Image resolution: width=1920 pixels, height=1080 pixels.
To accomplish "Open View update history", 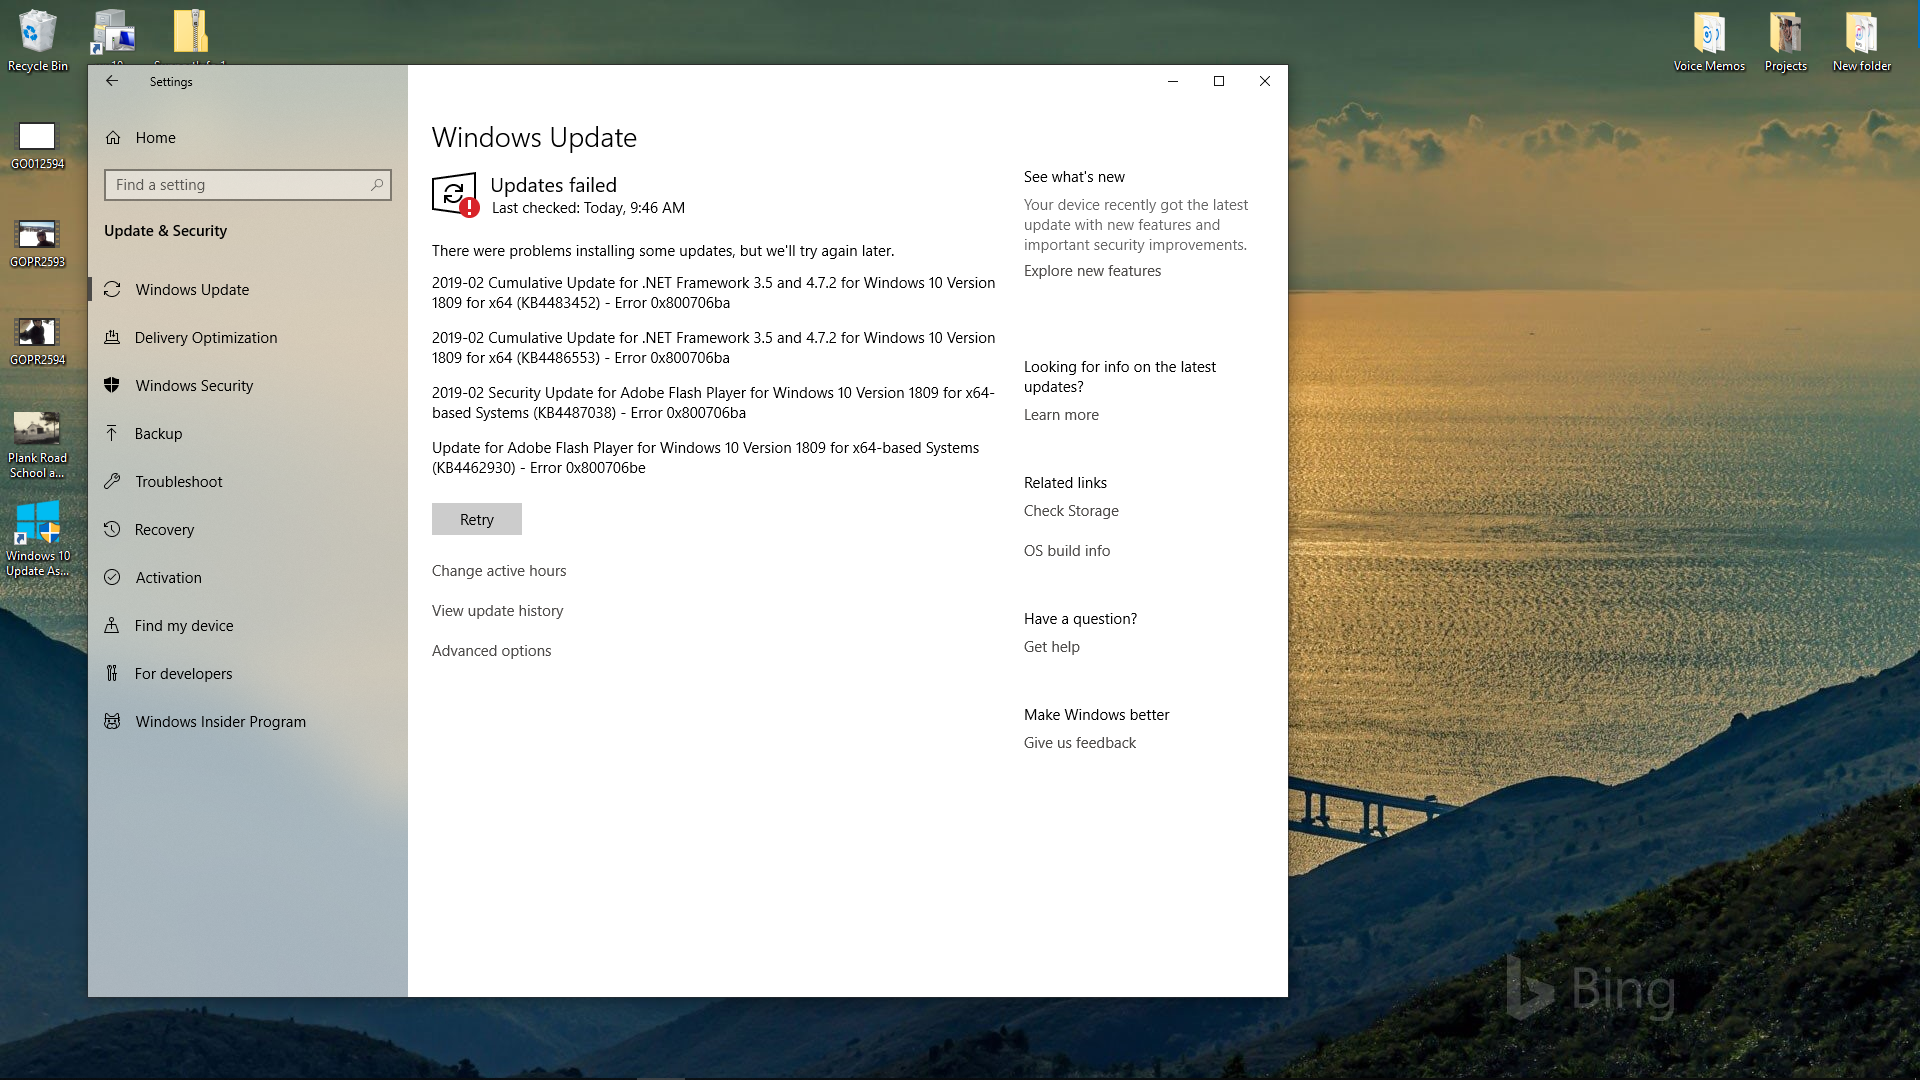I will click(497, 611).
